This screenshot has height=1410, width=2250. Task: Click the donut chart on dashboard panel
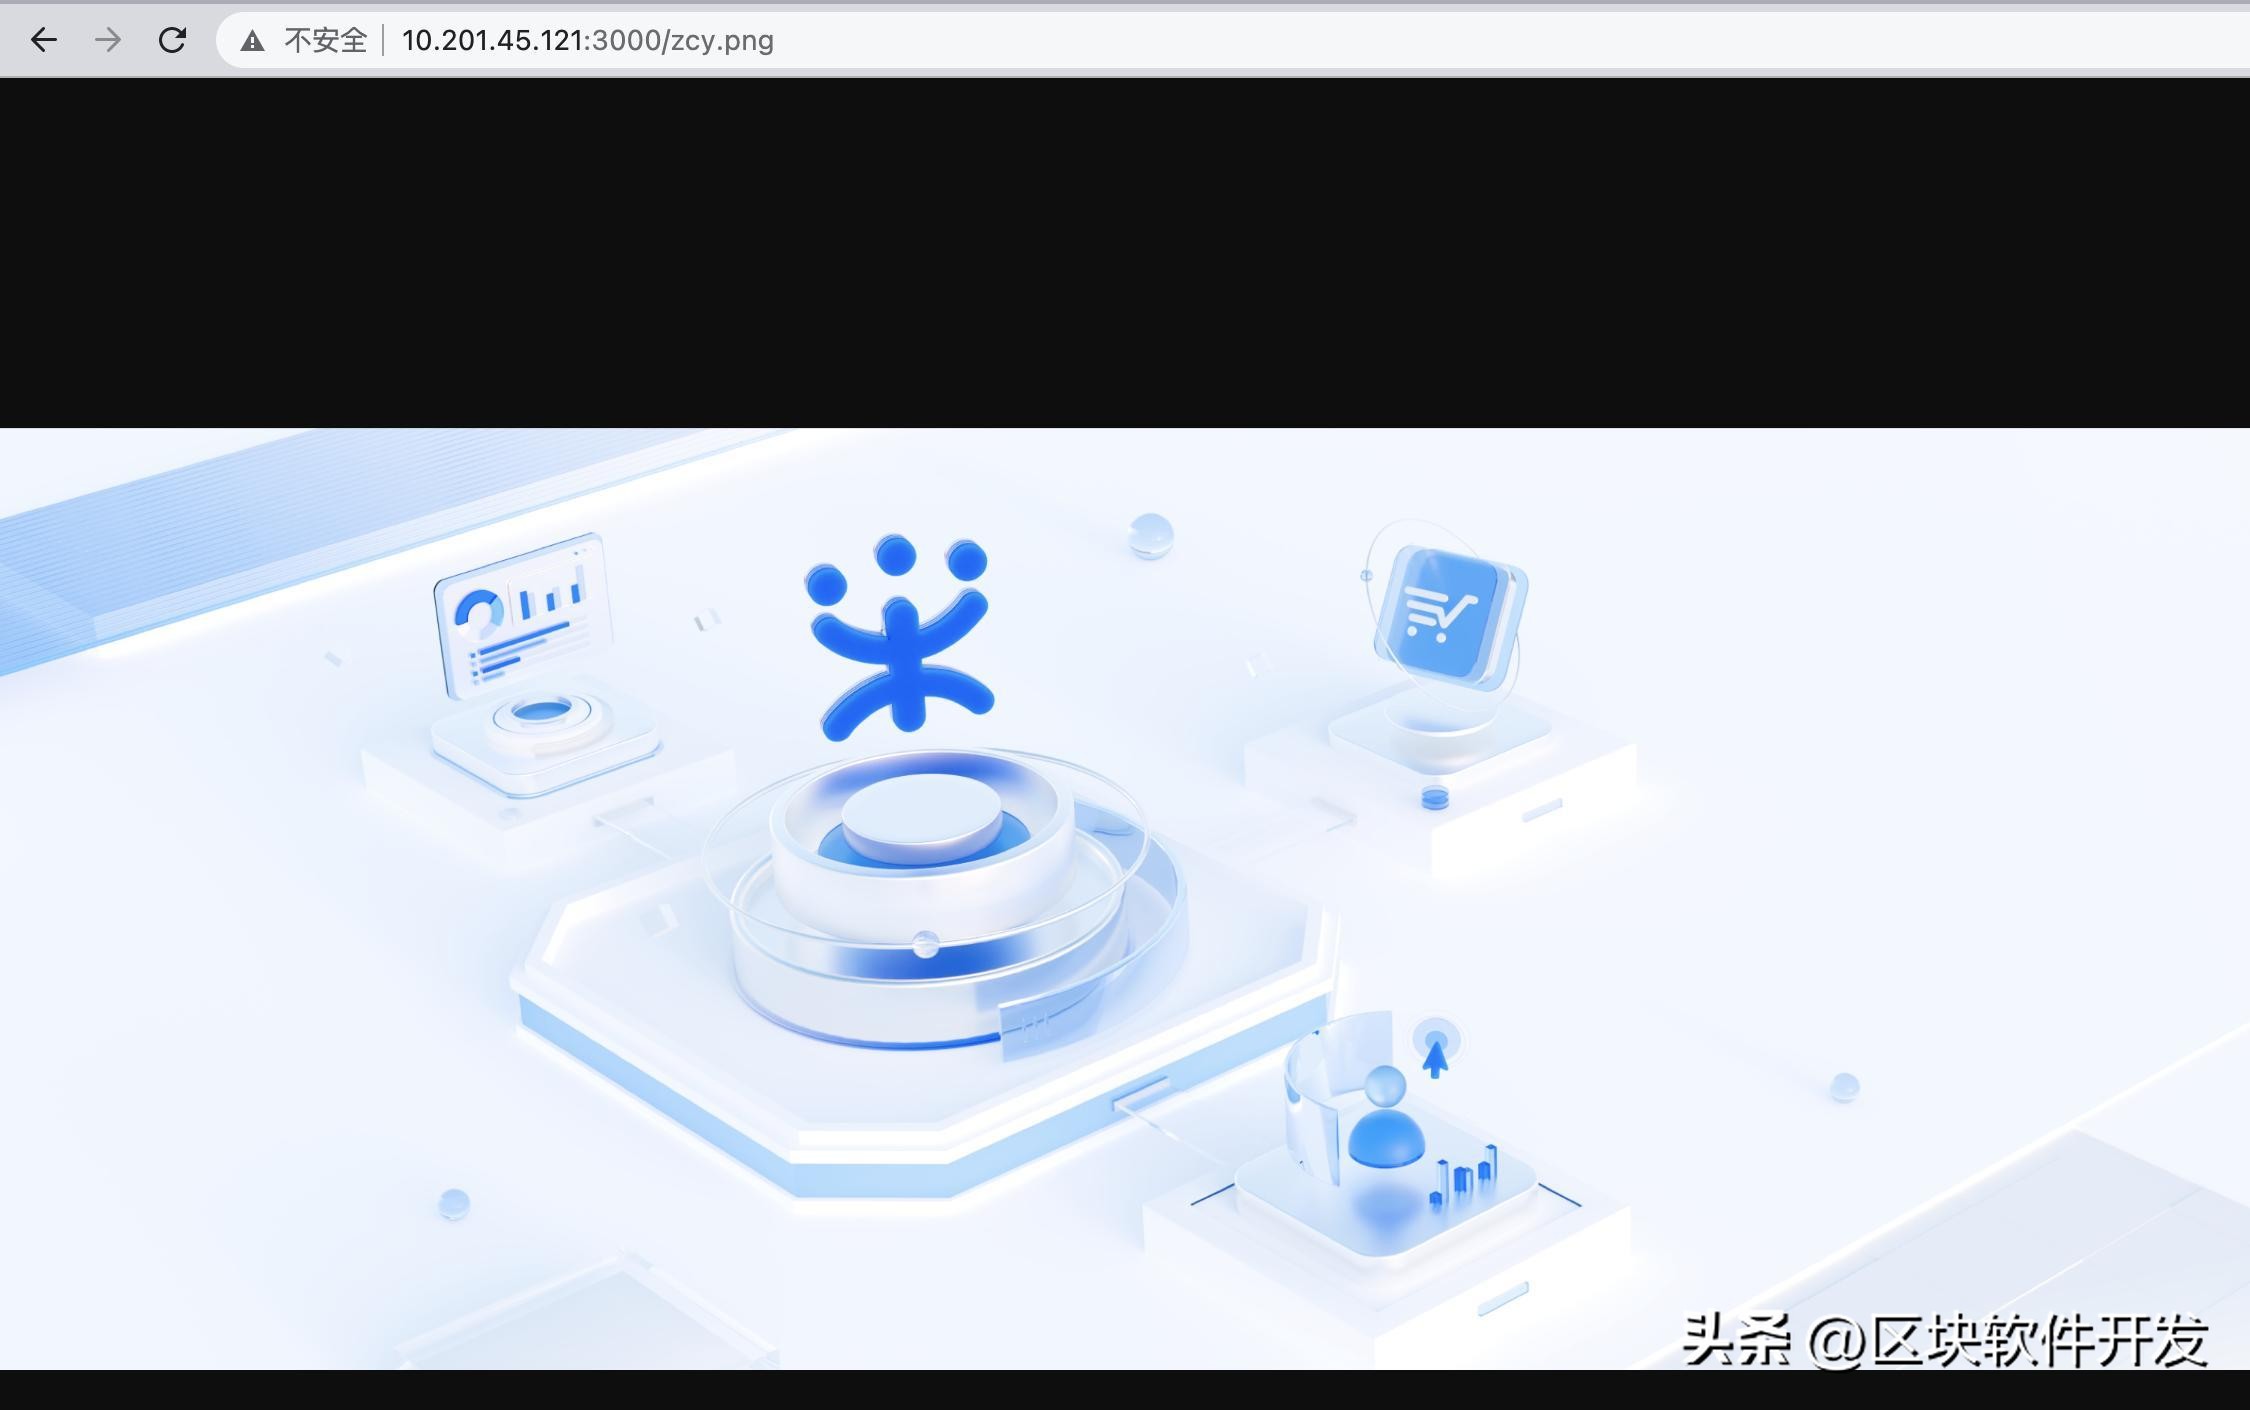tap(479, 612)
